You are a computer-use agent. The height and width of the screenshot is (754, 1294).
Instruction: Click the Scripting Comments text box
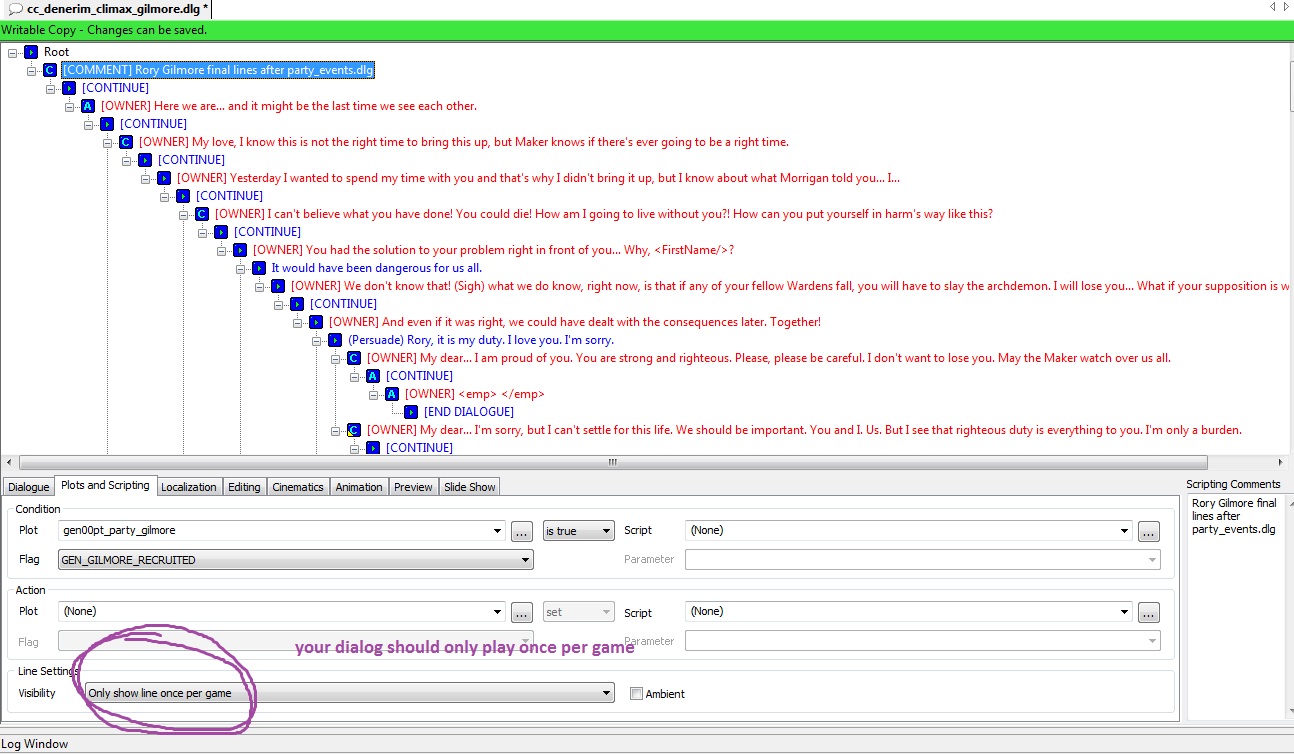pyautogui.click(x=1236, y=600)
